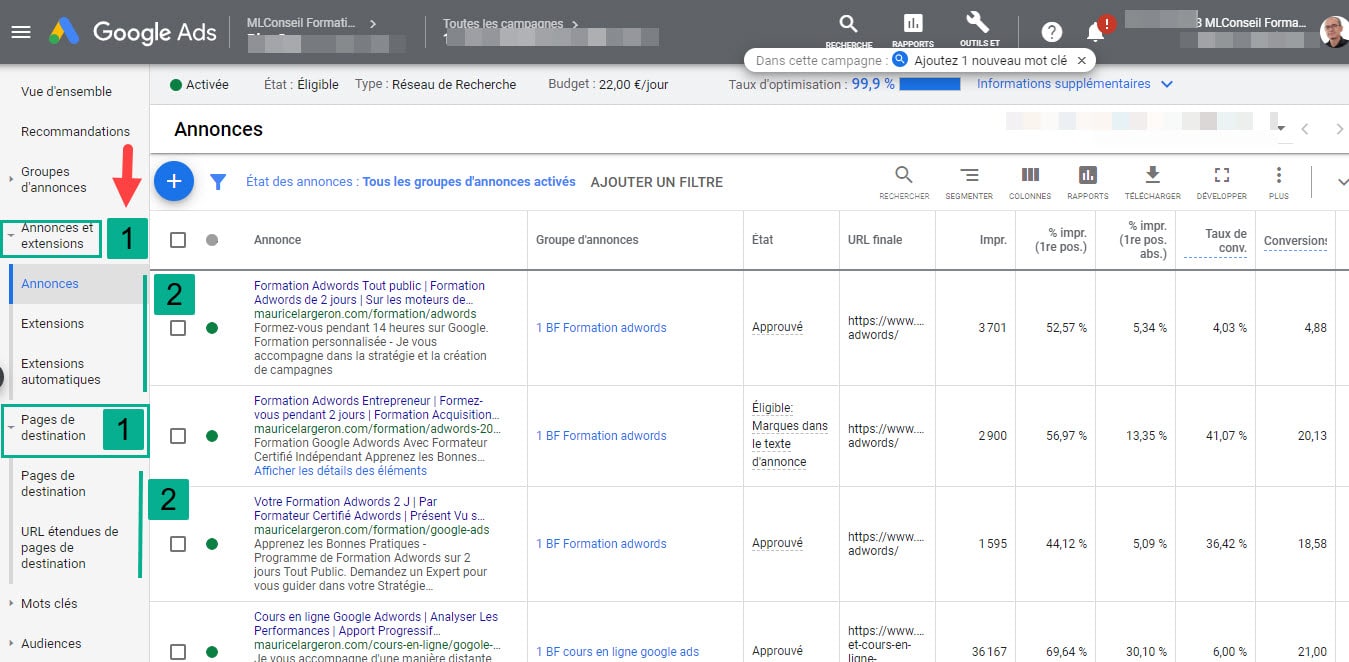Open ad group link in 'Formation Adwords Tout public' row
This screenshot has width=1349, height=662.
coord(601,328)
